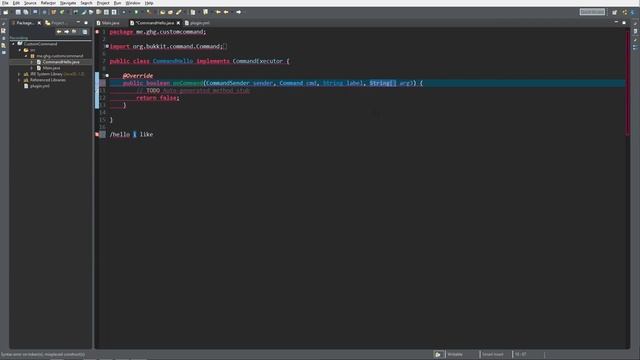This screenshot has height=360, width=640.
Task: Open the Search menu
Action: pos(86,3)
